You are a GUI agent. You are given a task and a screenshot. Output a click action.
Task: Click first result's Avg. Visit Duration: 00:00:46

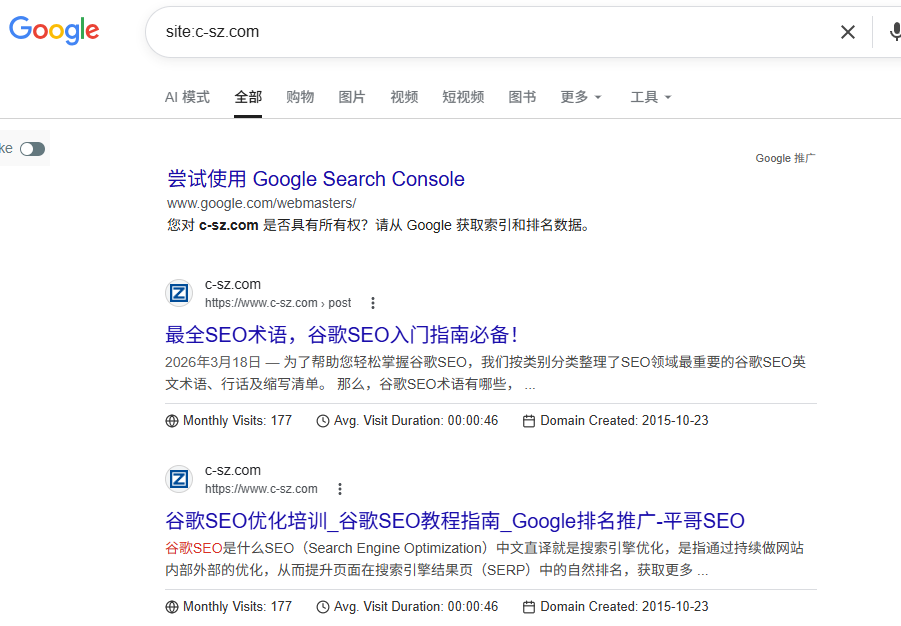tap(416, 420)
